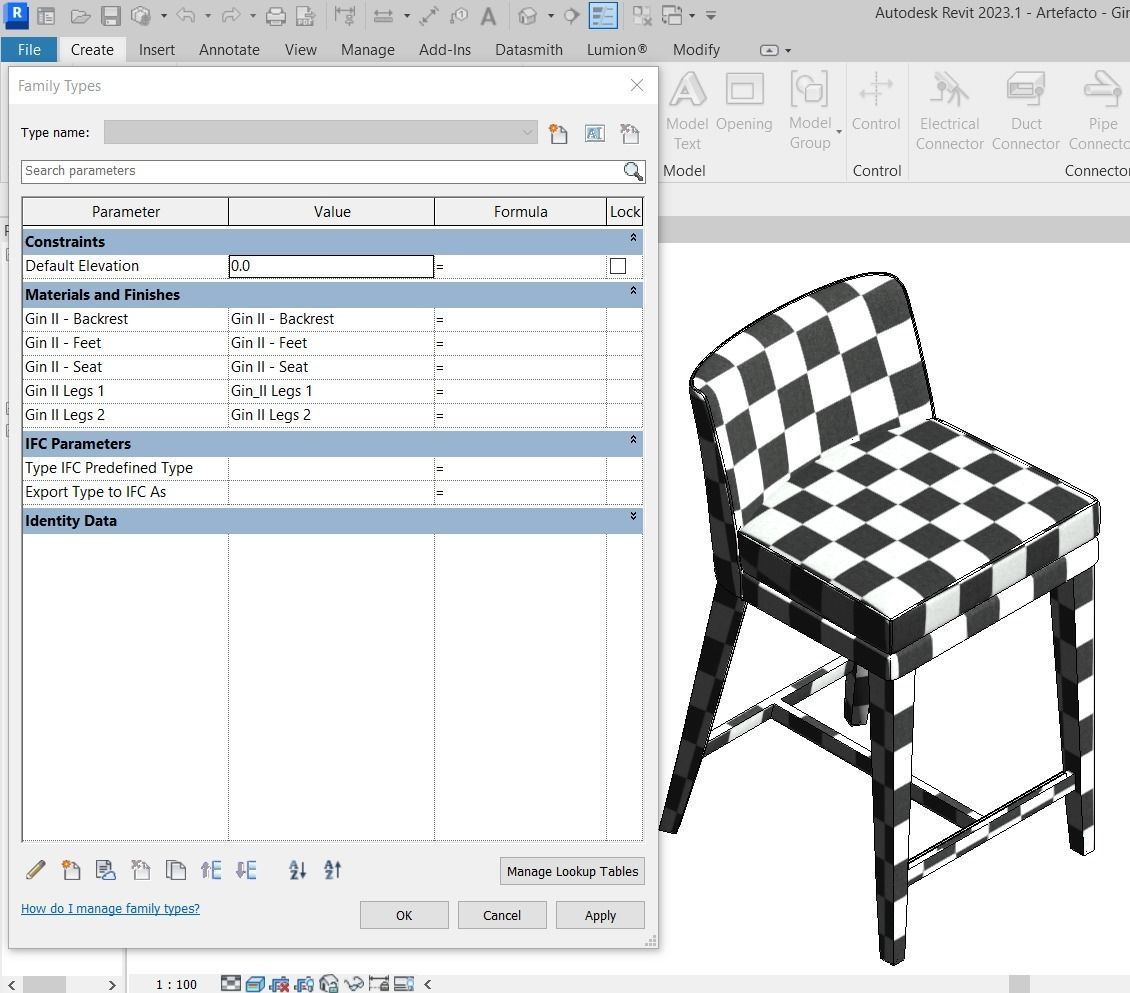Click the Control tool in the ribbon
Image resolution: width=1130 pixels, height=993 pixels.
click(876, 102)
